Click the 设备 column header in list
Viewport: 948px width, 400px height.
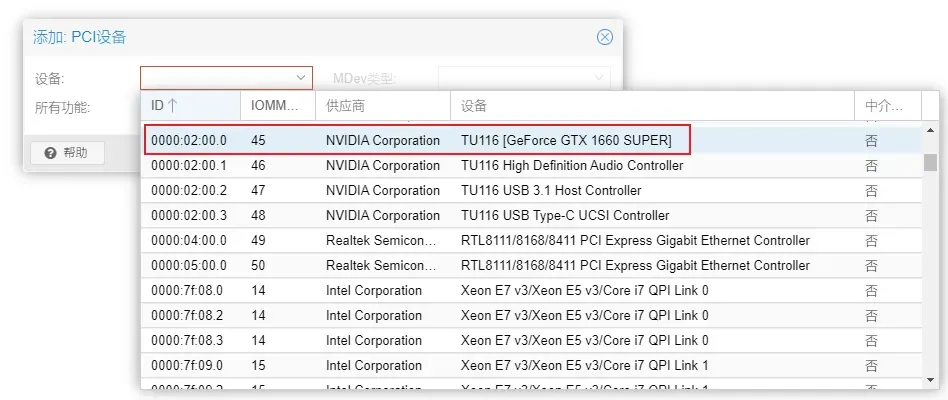coord(650,105)
